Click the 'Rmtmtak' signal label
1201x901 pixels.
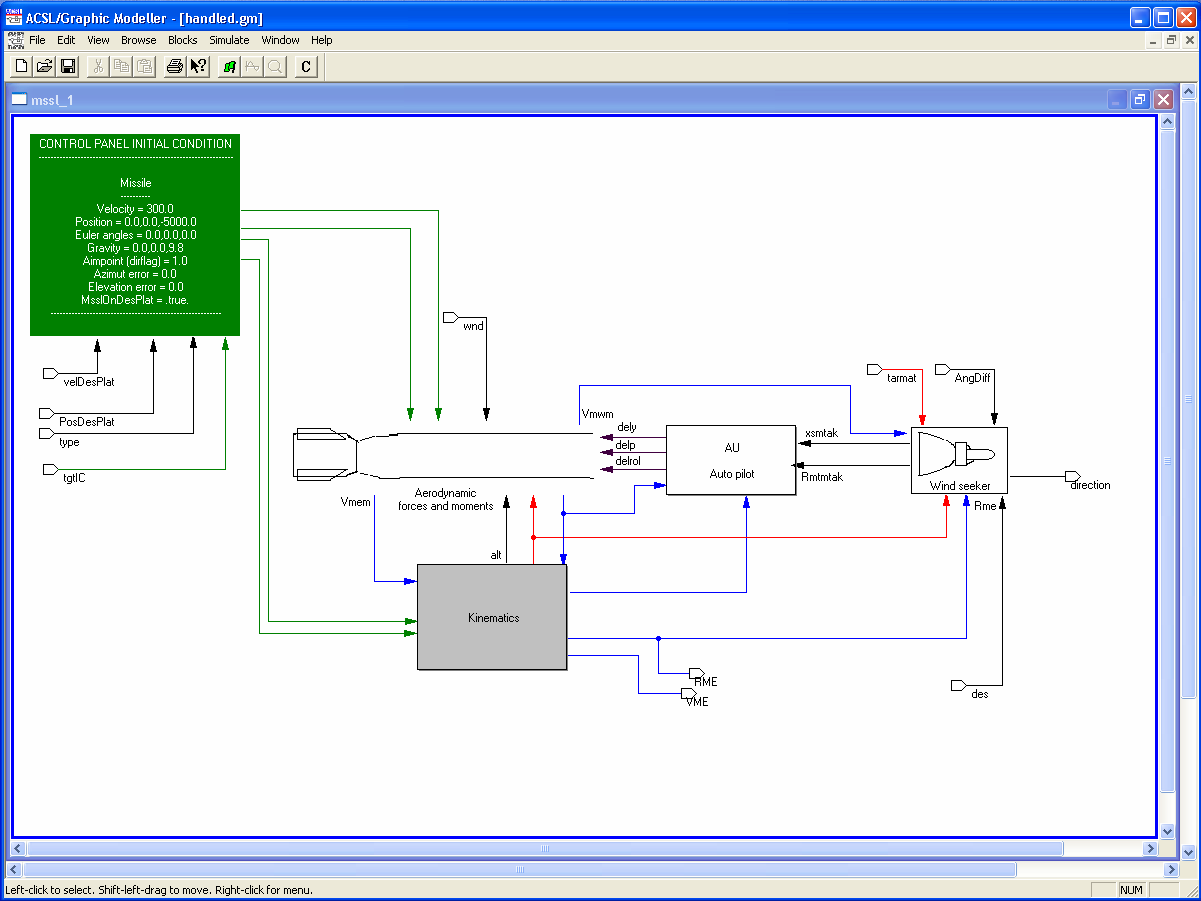tap(822, 477)
